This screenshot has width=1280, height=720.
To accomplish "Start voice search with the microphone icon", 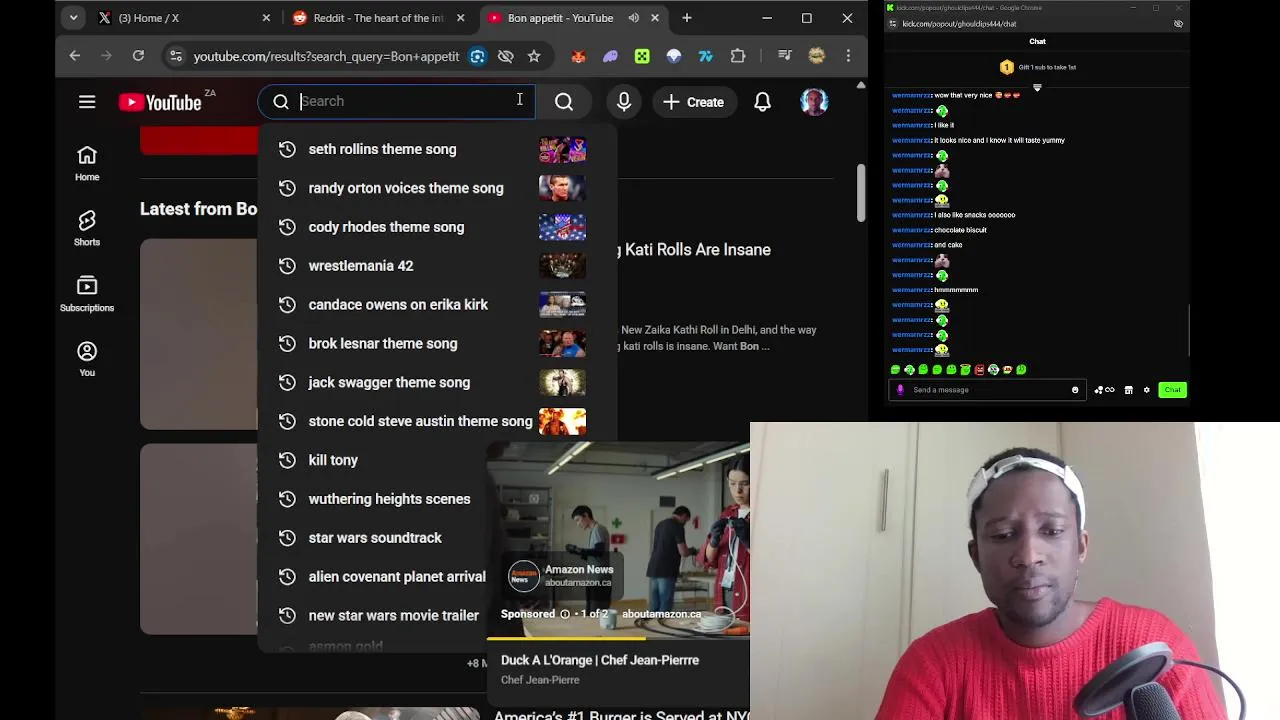I will coord(624,102).
